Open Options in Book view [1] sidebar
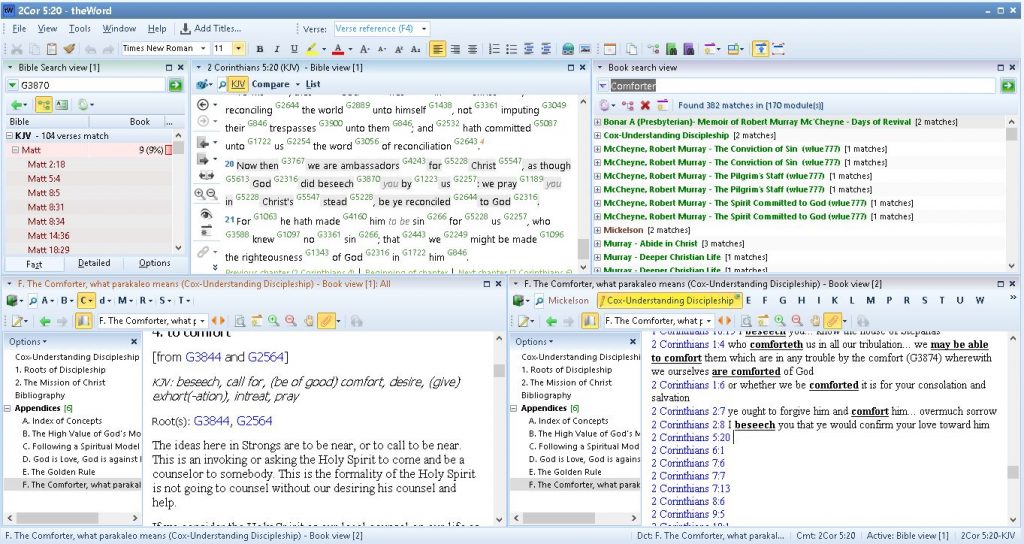 click(27, 342)
